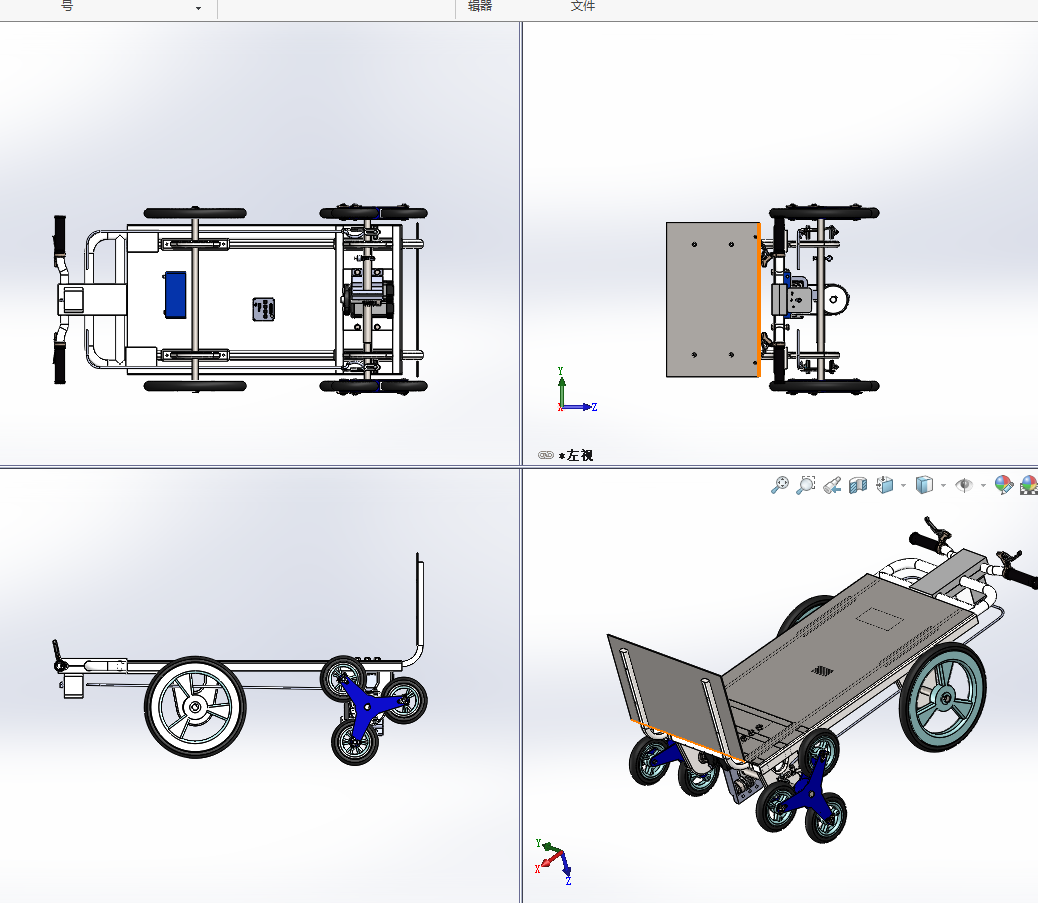Click the coordinate triad in the left view
The height and width of the screenshot is (903, 1038).
tap(577, 391)
